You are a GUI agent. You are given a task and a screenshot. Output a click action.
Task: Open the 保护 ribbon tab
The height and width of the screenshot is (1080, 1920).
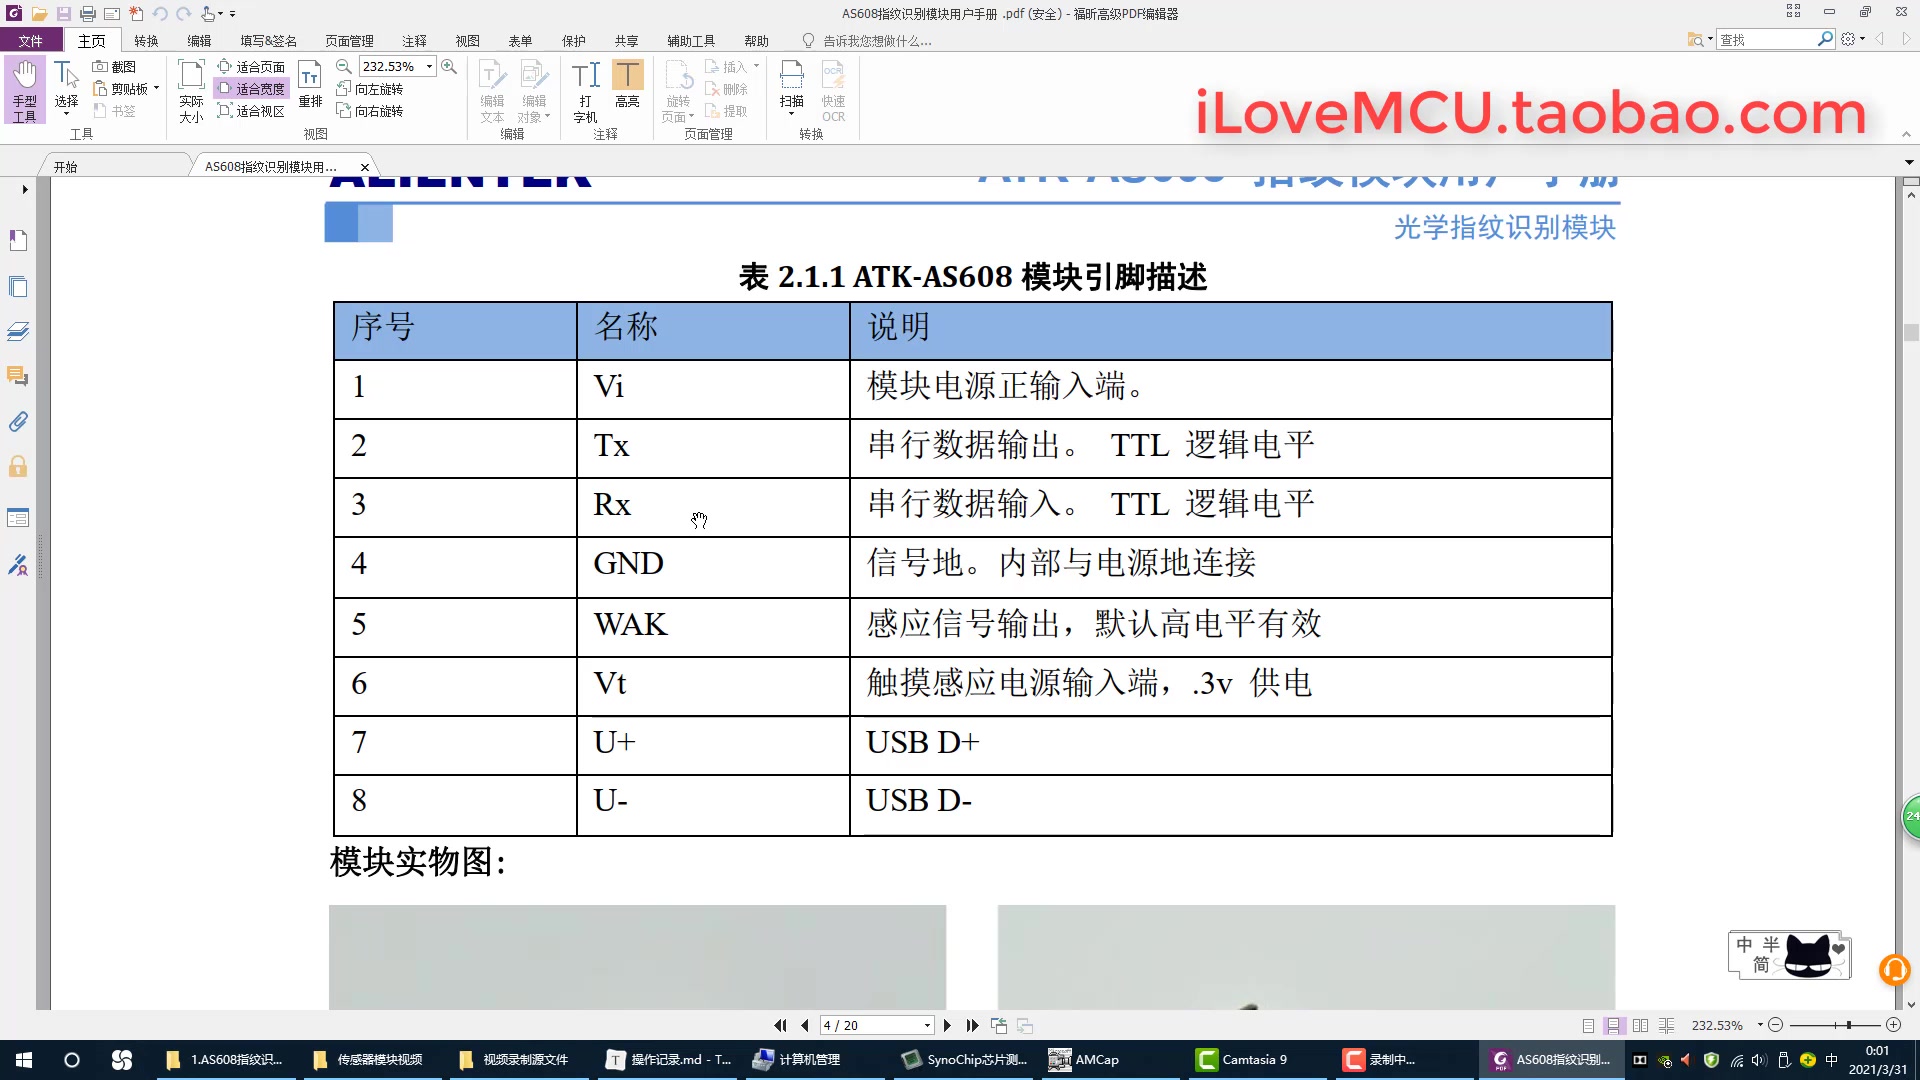[x=574, y=41]
